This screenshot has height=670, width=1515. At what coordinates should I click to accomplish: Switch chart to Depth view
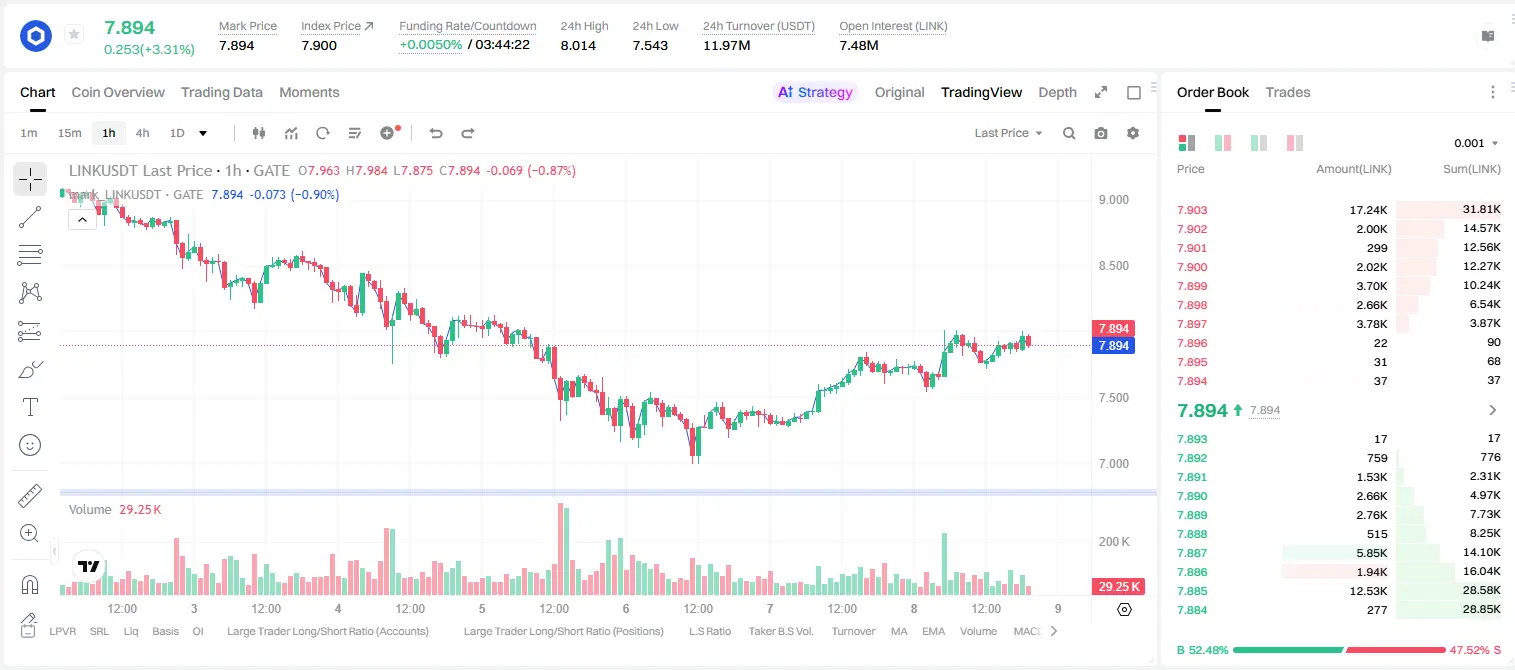tap(1057, 92)
